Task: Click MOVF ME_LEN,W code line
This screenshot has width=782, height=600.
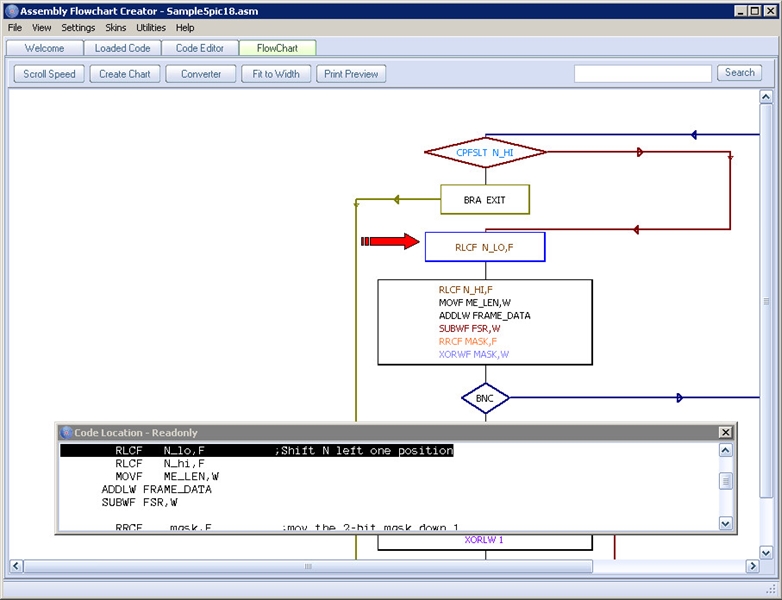Action: [167, 477]
